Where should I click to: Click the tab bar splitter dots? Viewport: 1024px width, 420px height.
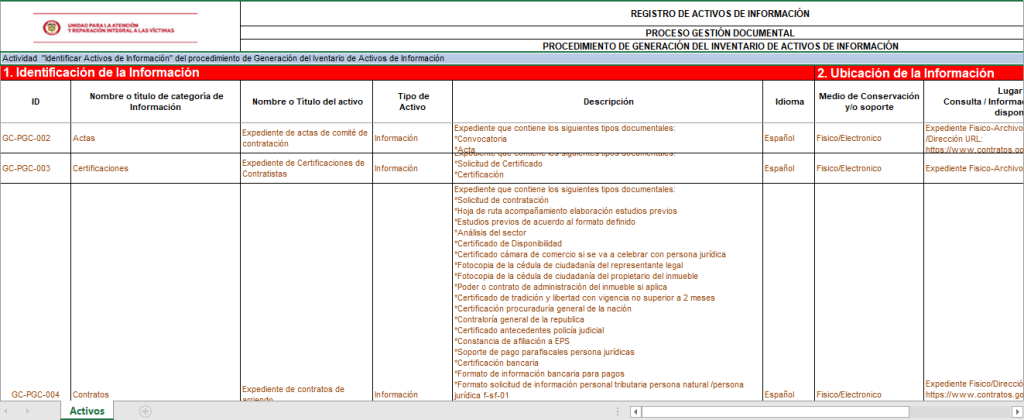[x=618, y=412]
